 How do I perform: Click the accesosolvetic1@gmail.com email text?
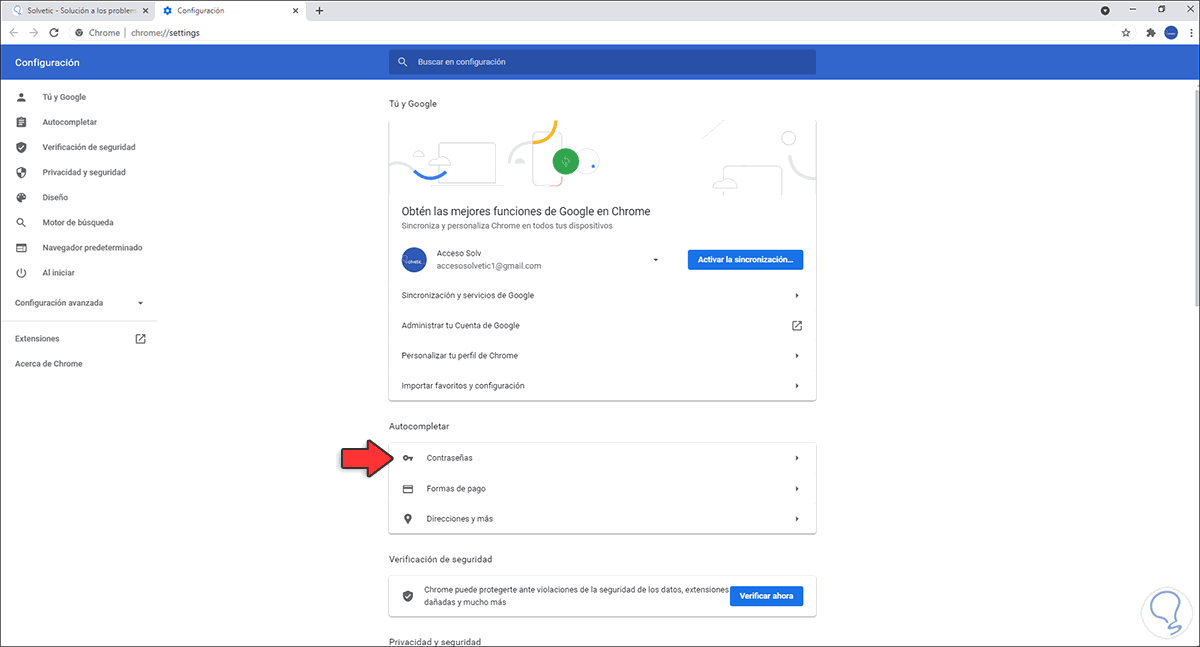click(489, 266)
